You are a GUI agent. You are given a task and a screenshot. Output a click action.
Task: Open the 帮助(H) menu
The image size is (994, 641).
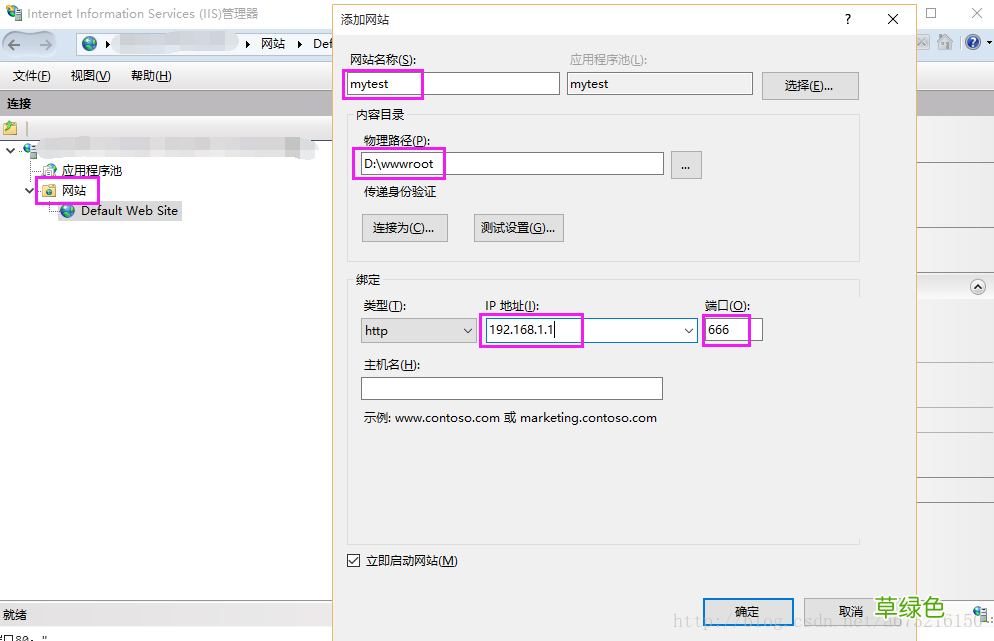[x=151, y=75]
